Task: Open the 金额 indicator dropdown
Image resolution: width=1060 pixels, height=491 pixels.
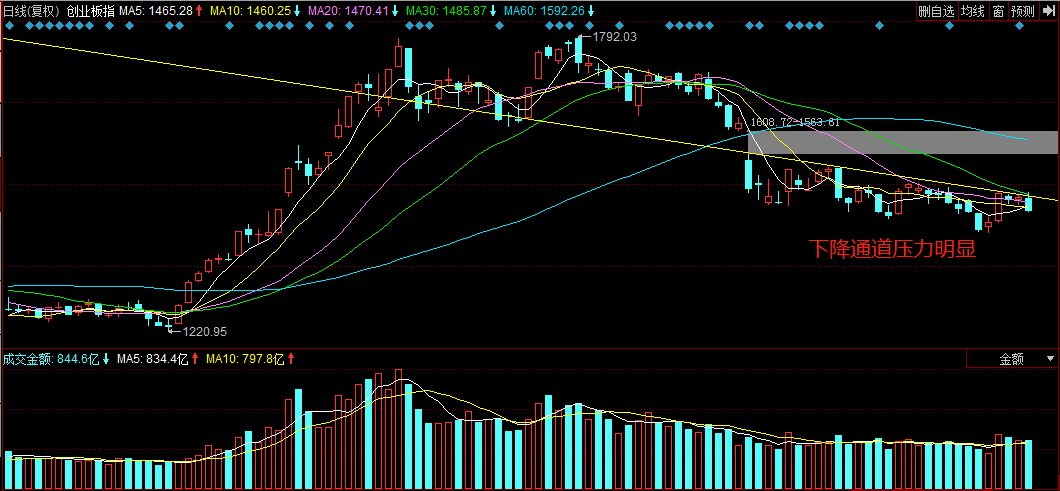Action: pyautogui.click(x=1011, y=358)
